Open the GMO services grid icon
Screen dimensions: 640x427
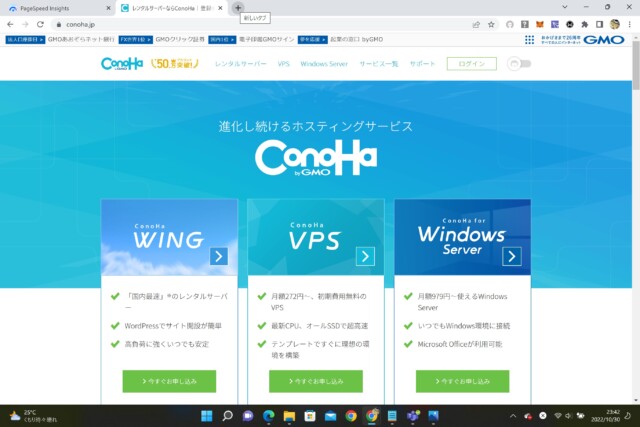(529, 40)
